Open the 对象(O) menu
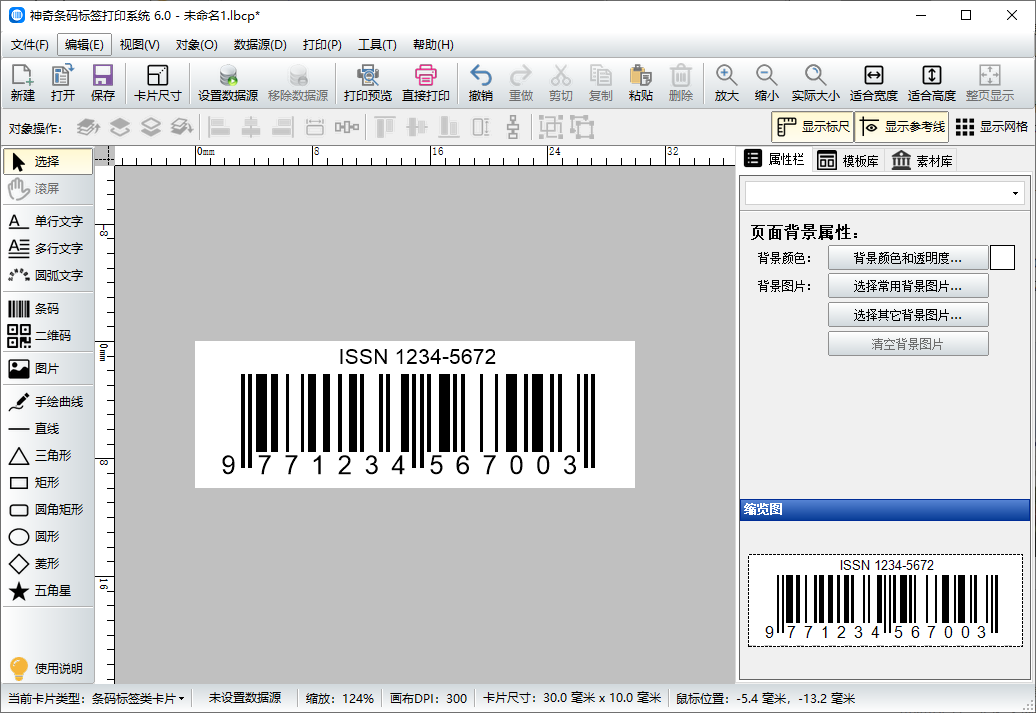The image size is (1036, 713). coord(196,45)
